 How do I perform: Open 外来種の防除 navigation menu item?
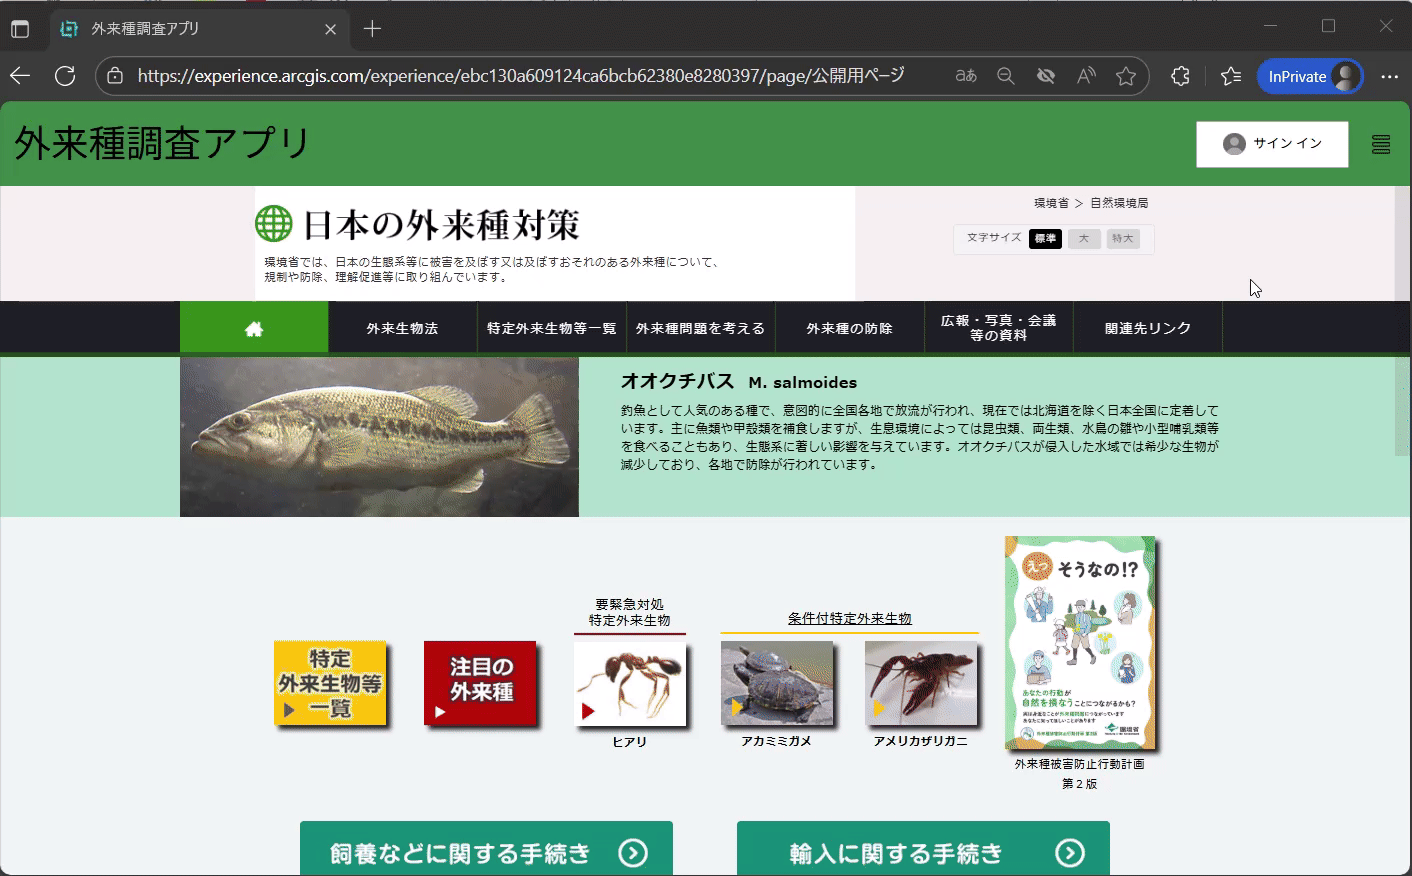[849, 328]
